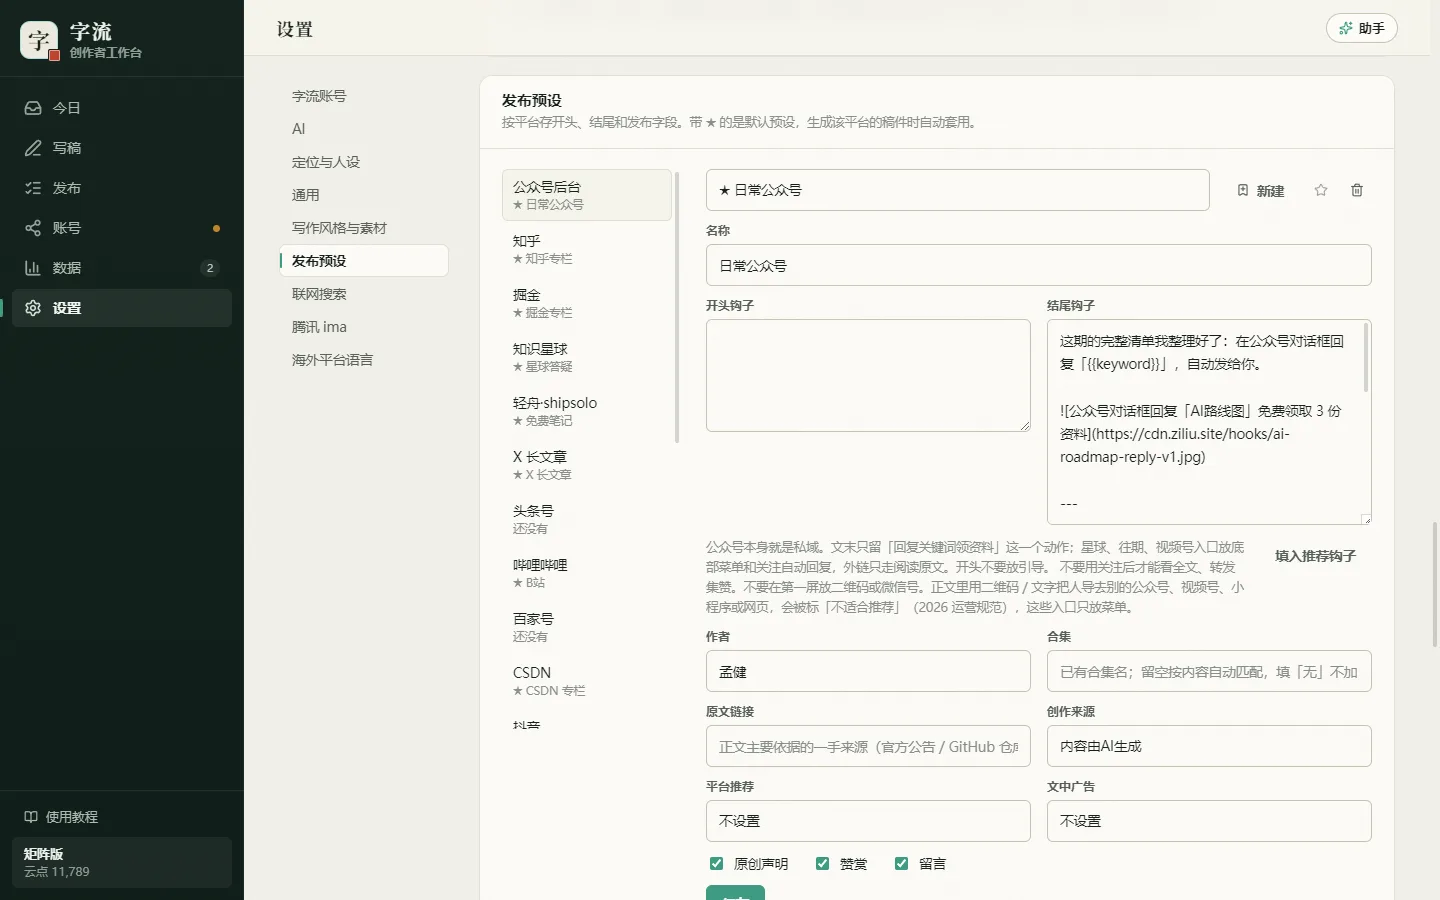
Task: Focus the empty 开头钩子 text area
Action: 868,376
